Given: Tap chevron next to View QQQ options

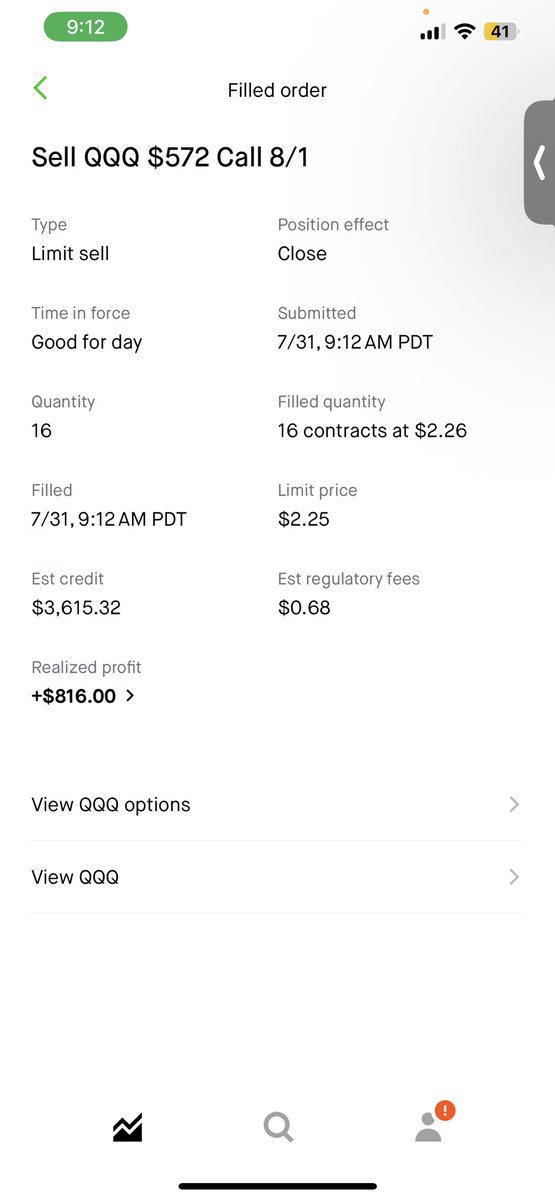Looking at the screenshot, I should pyautogui.click(x=514, y=804).
